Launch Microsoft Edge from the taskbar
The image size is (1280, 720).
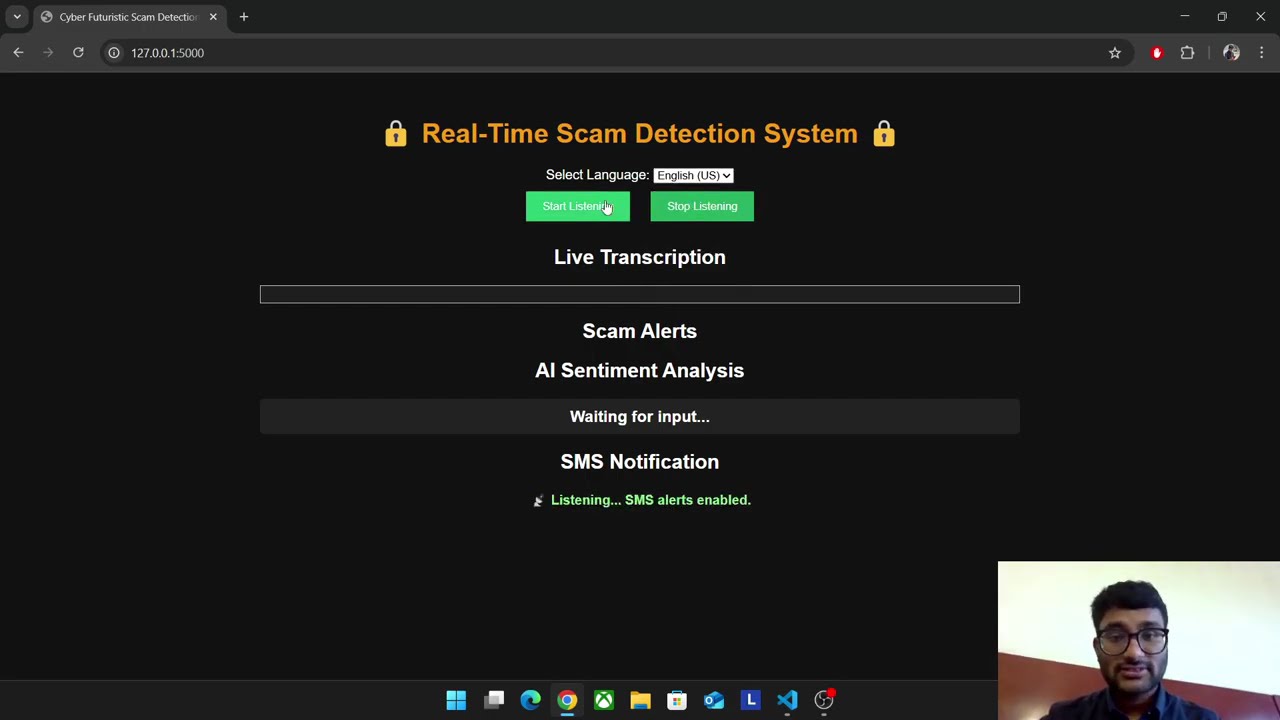(530, 700)
